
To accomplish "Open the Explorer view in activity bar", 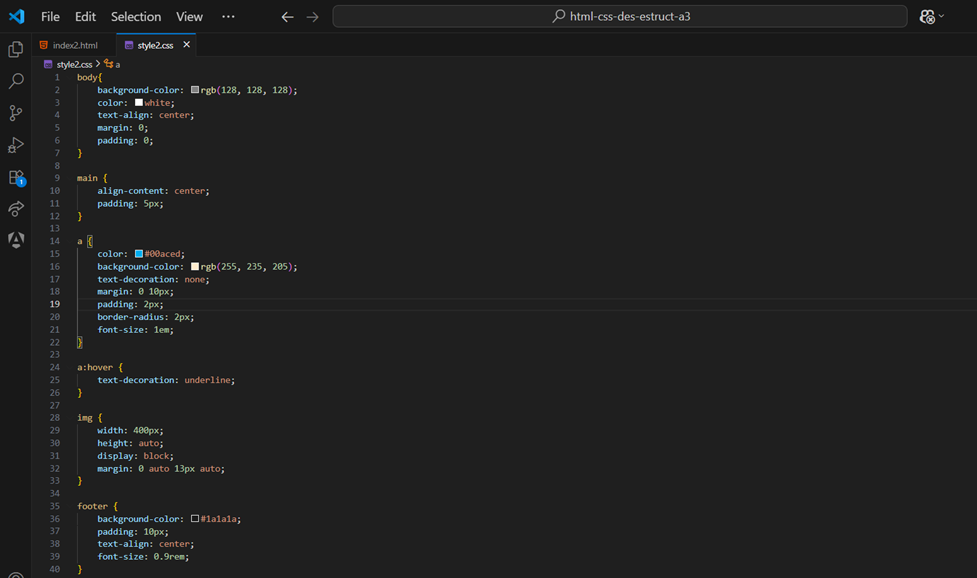I will (x=16, y=49).
